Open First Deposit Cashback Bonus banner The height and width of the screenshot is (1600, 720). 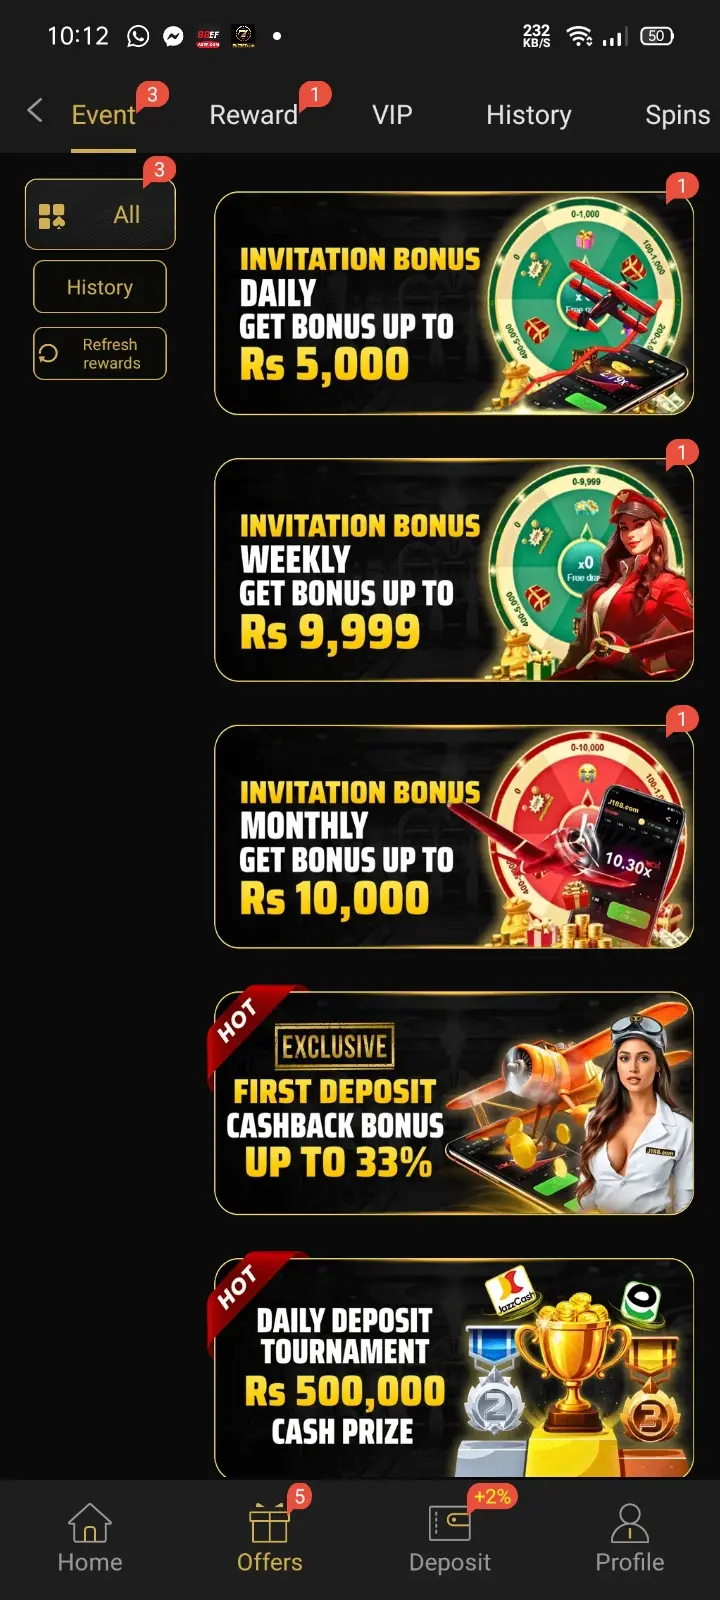point(454,1103)
